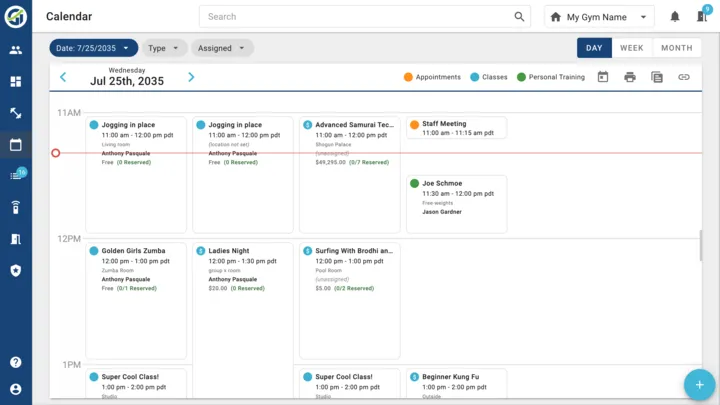Open the Help question mark icon
This screenshot has width=720, height=405.
pos(16,362)
